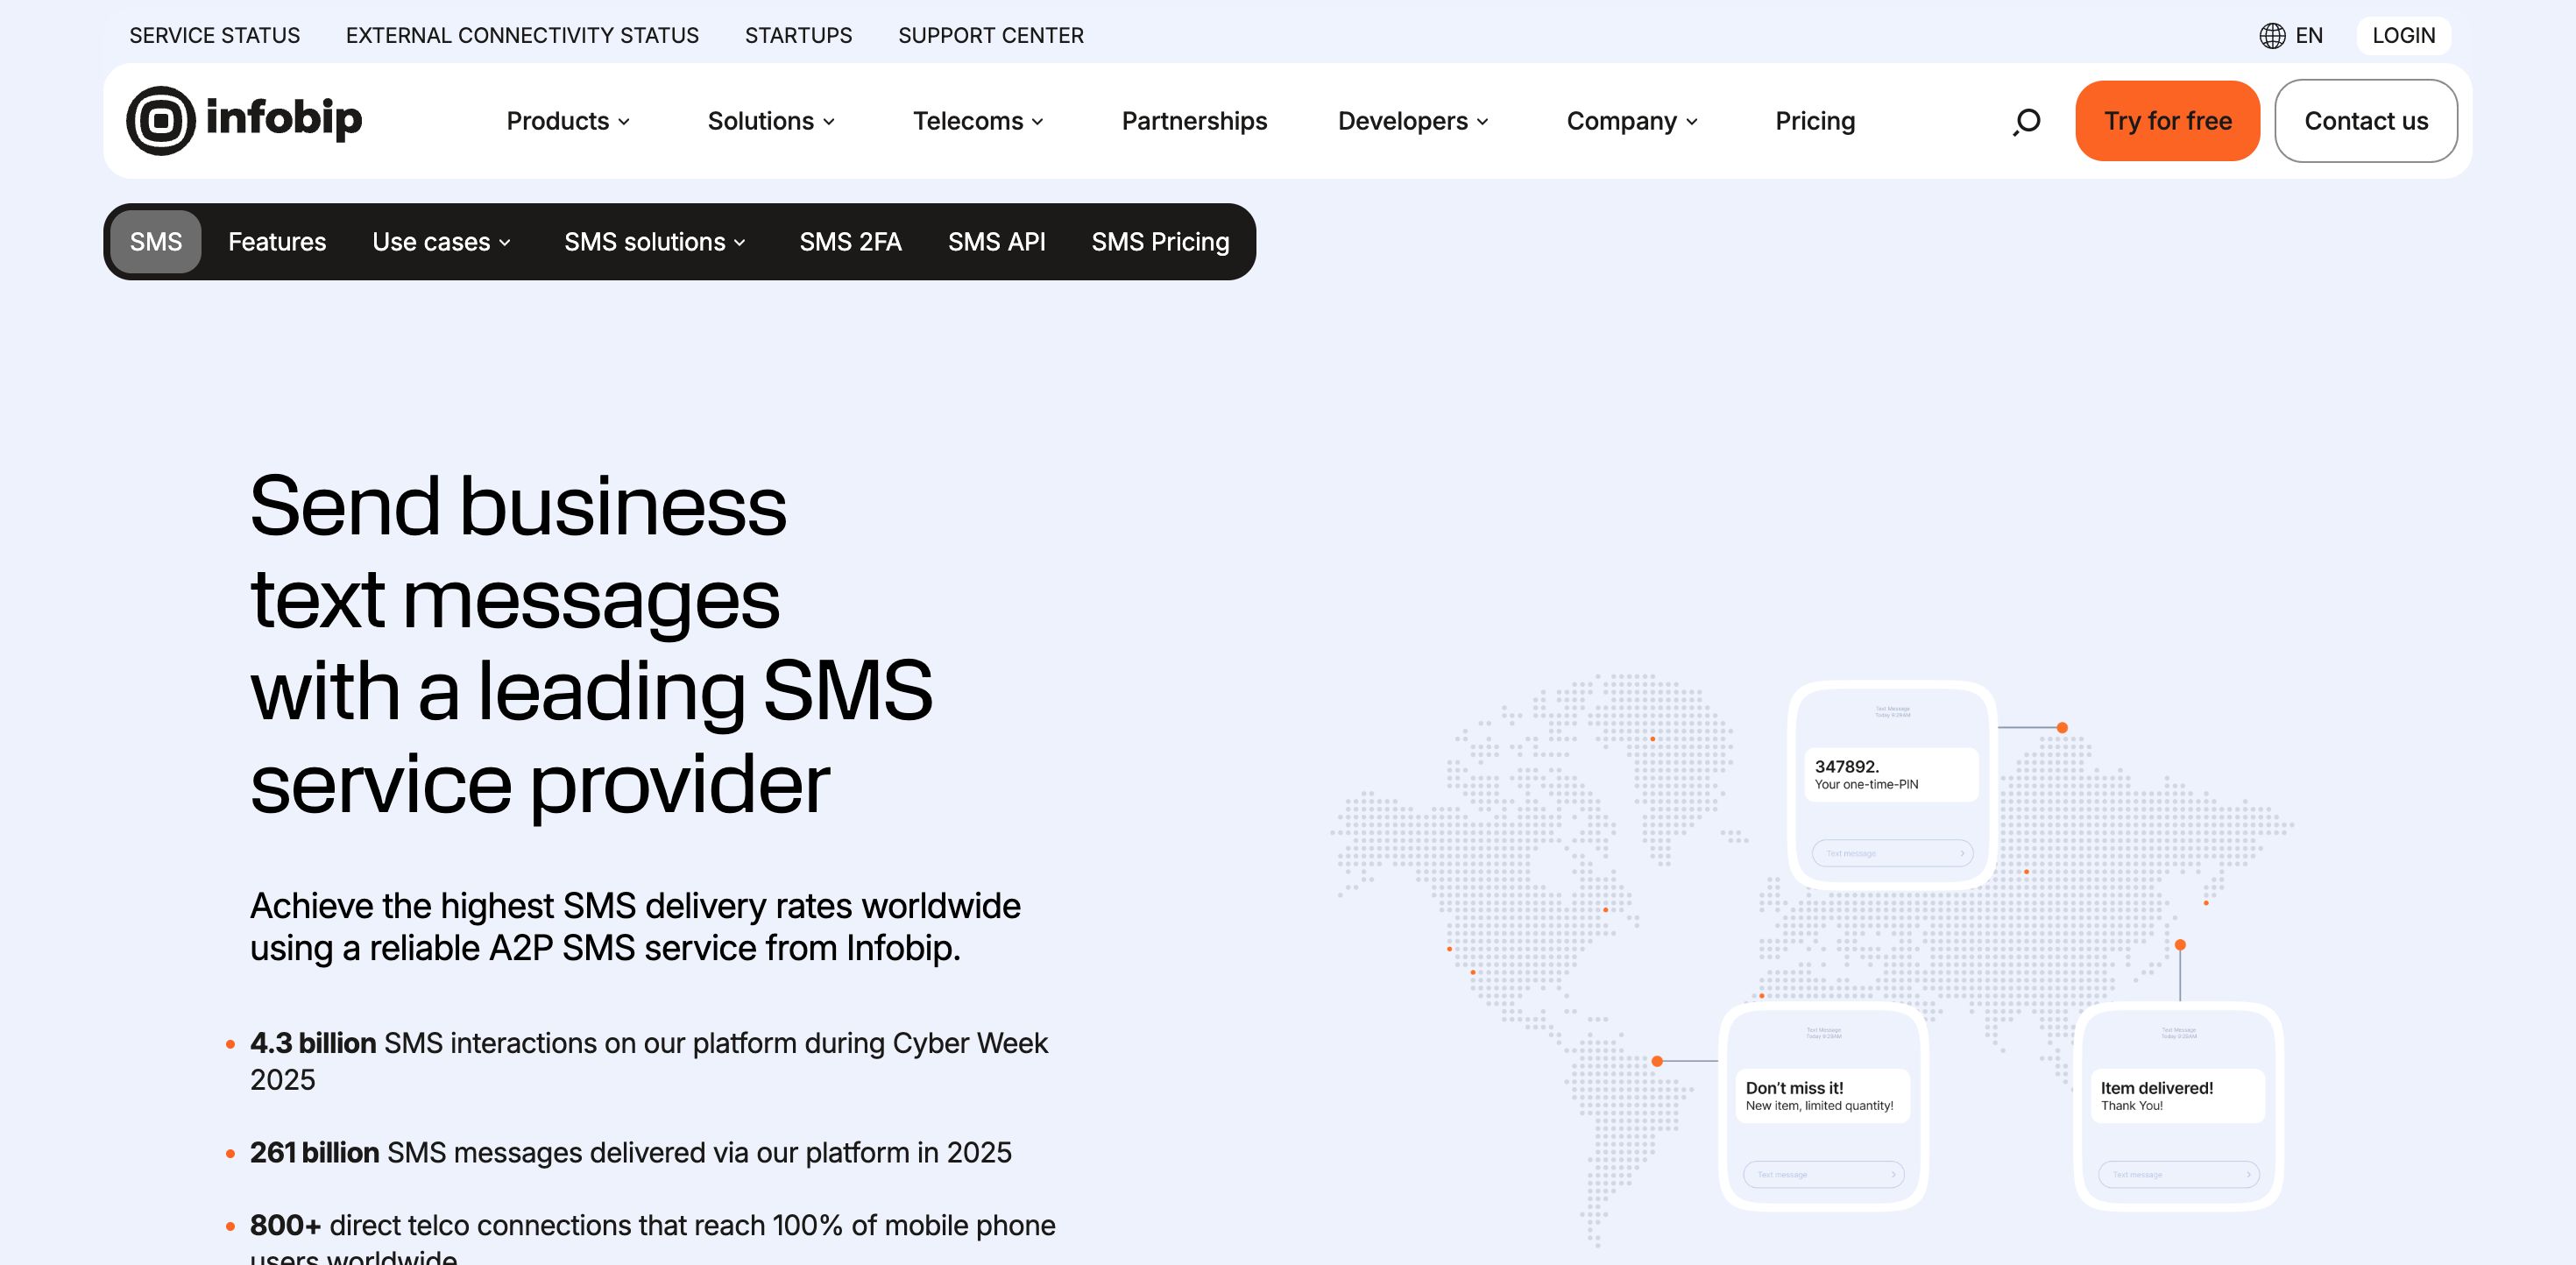Open the Developers dropdown menu
This screenshot has height=1265, width=2576.
pyautogui.click(x=1413, y=121)
